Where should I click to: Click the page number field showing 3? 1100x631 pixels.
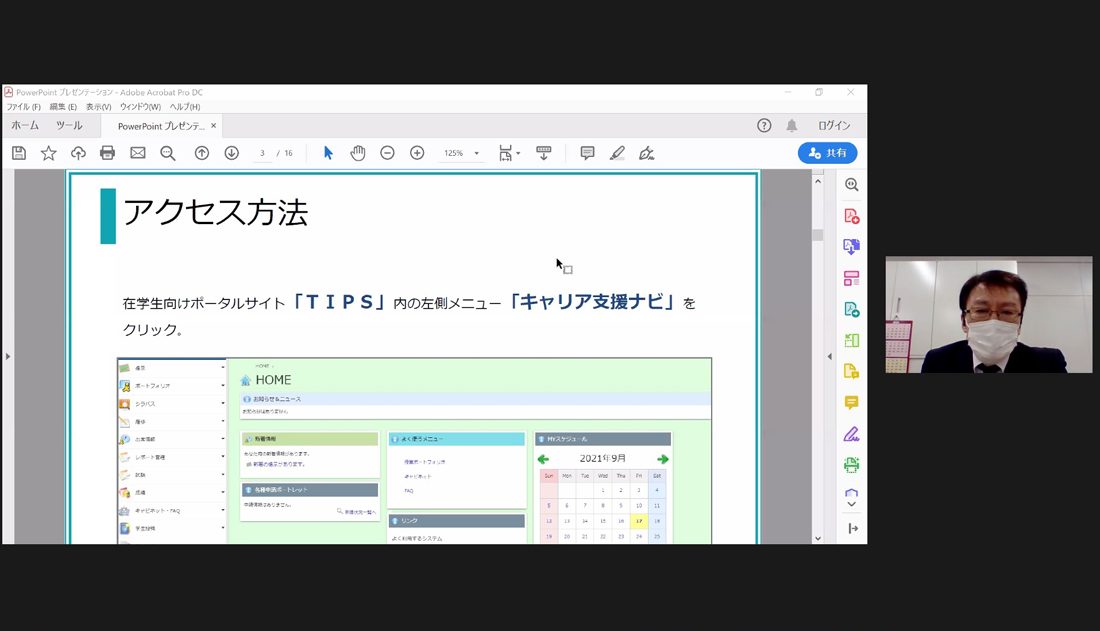[262, 153]
